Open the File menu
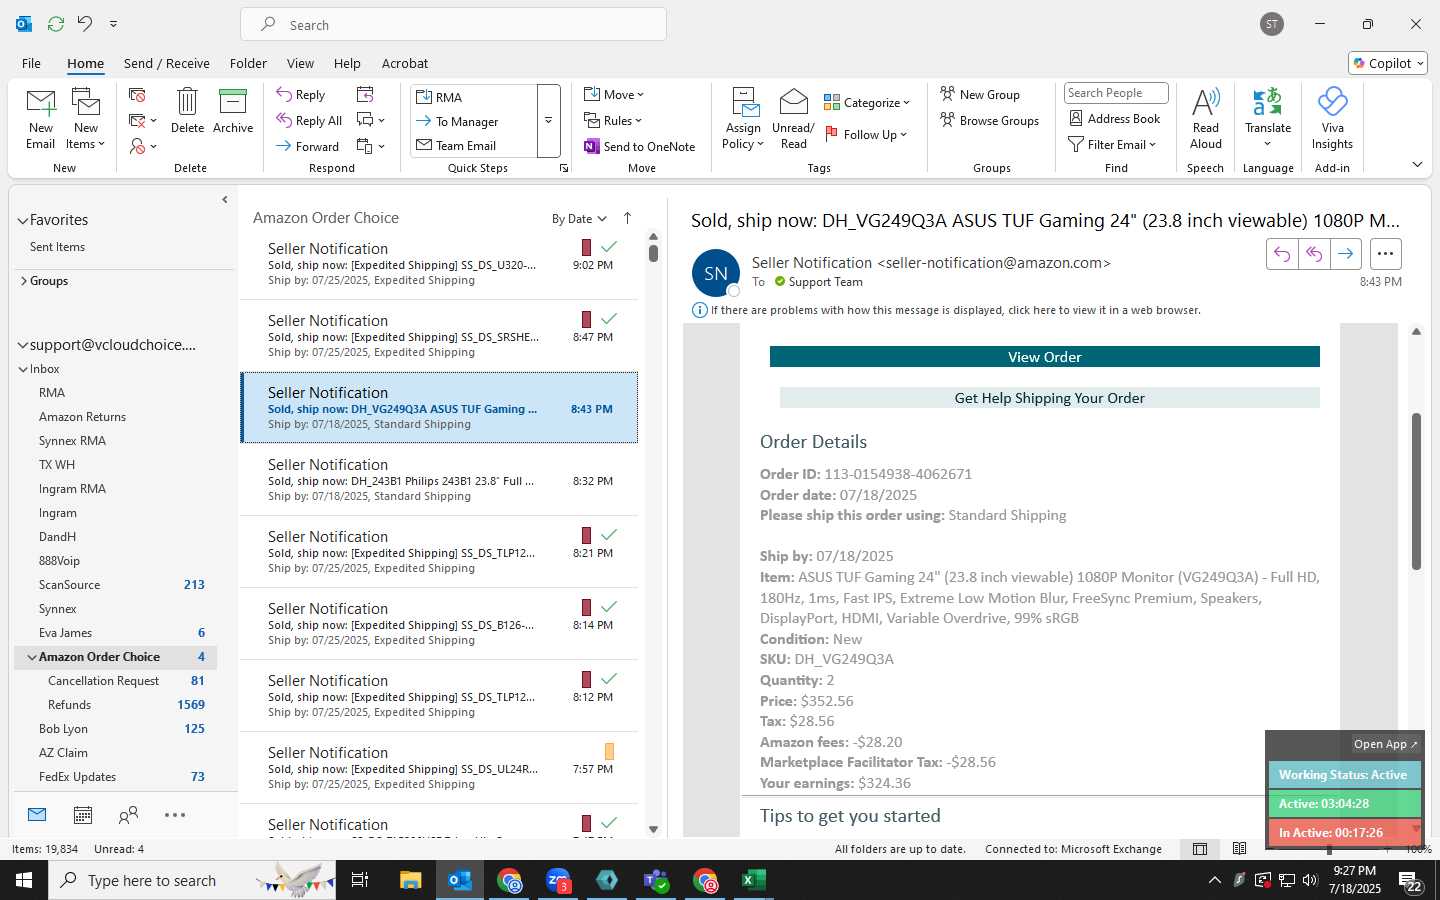1440x900 pixels. coord(31,63)
